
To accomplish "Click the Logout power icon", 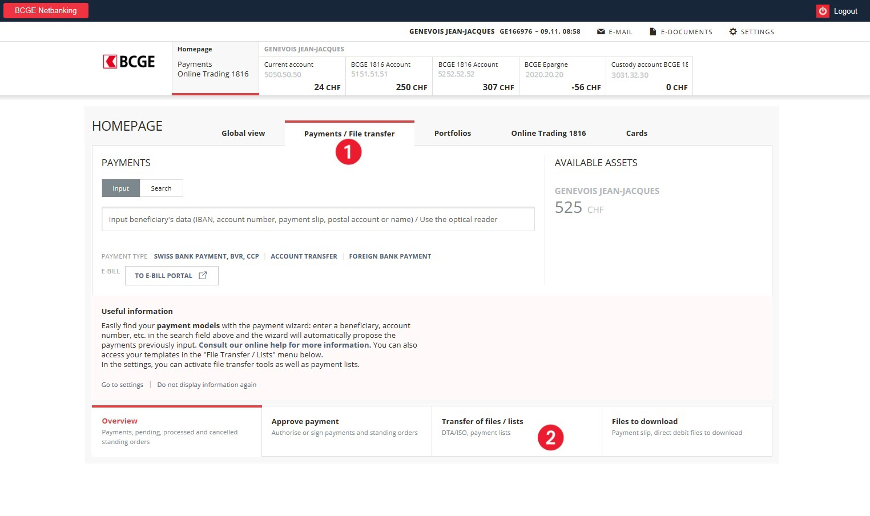I will click(x=822, y=11).
